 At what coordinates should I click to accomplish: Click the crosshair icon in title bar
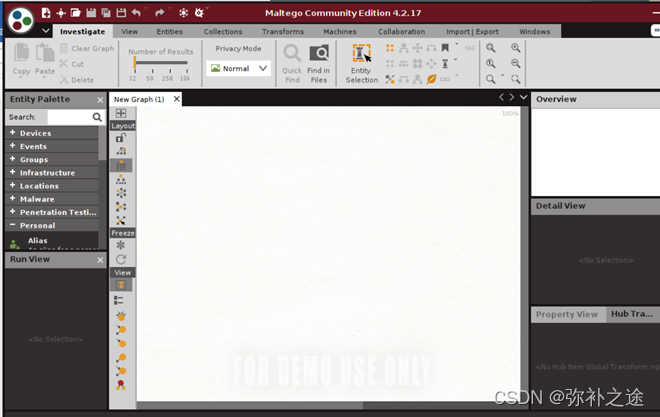(61, 13)
